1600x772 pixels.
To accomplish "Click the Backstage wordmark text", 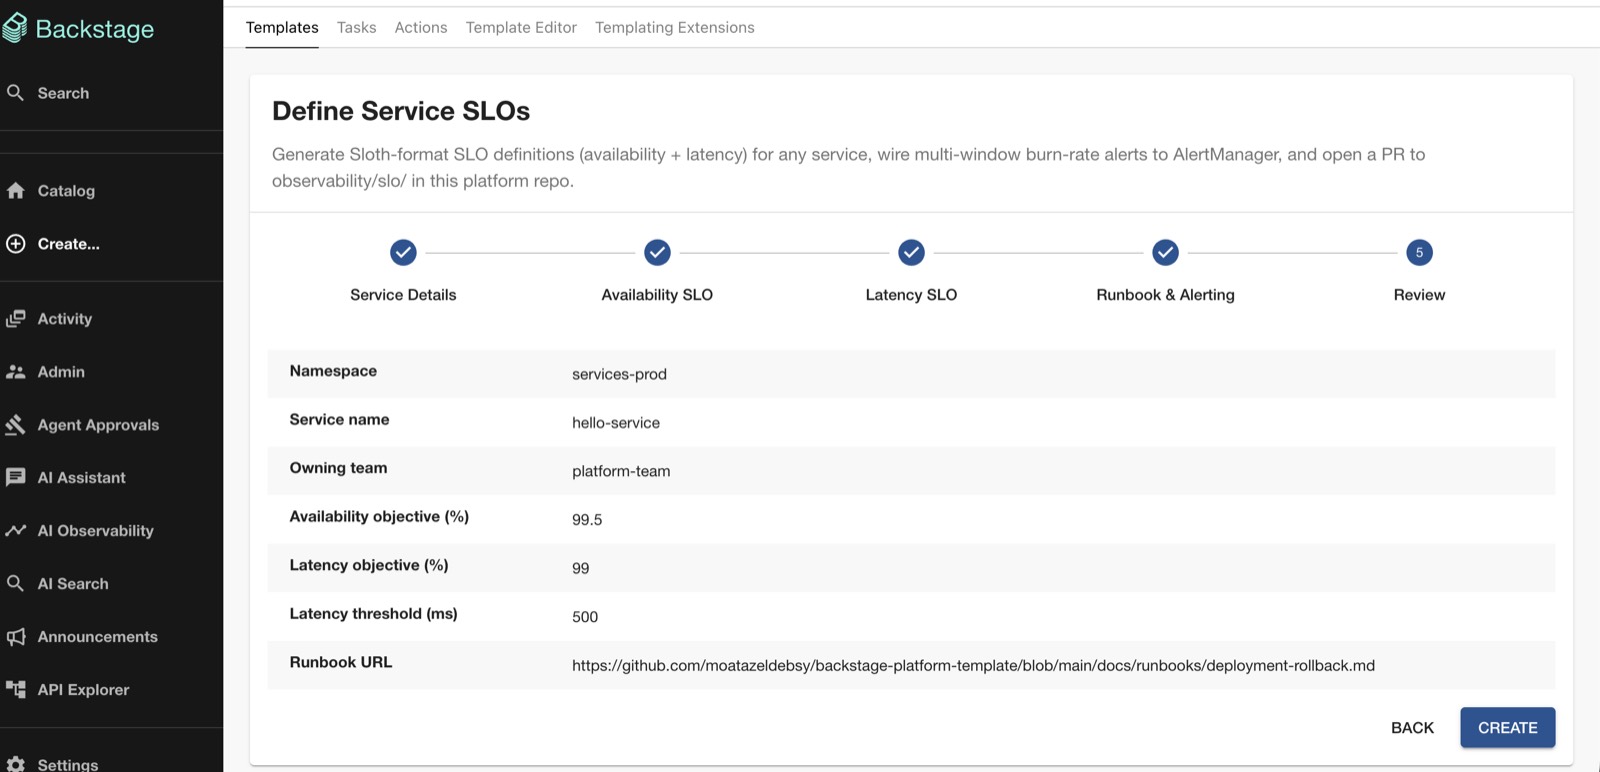I will click(95, 29).
